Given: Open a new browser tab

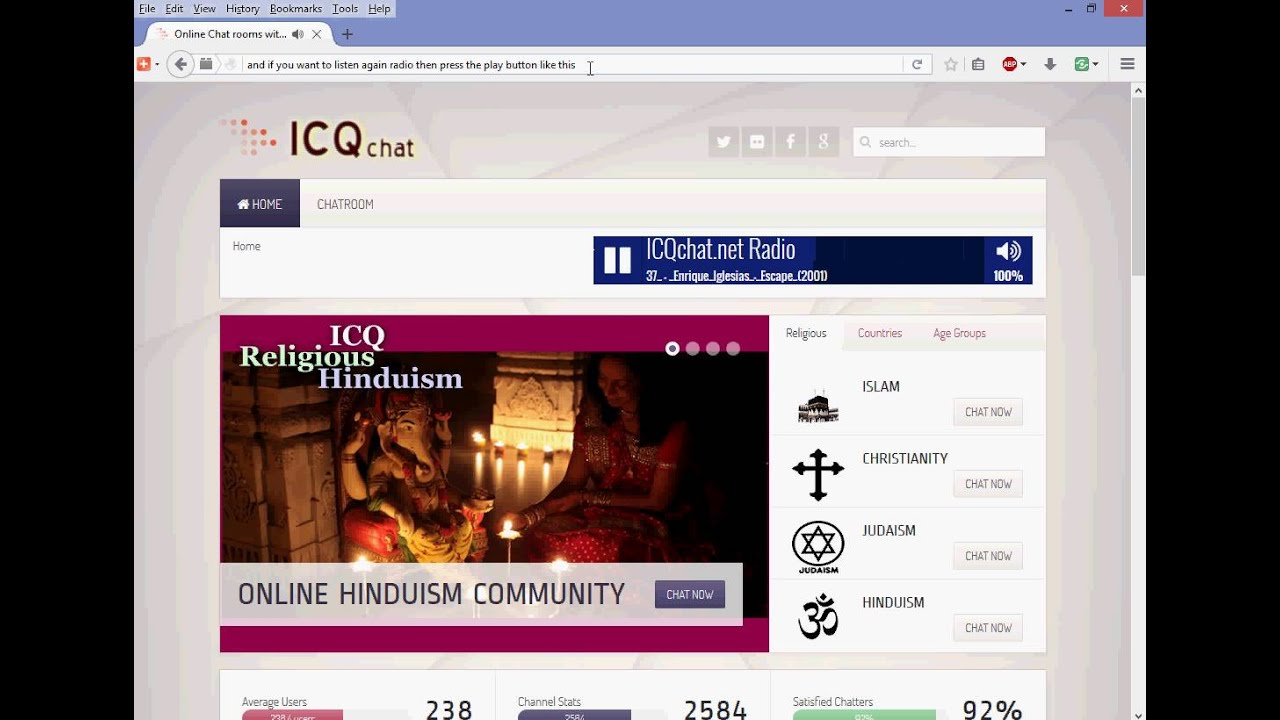Looking at the screenshot, I should 347,34.
